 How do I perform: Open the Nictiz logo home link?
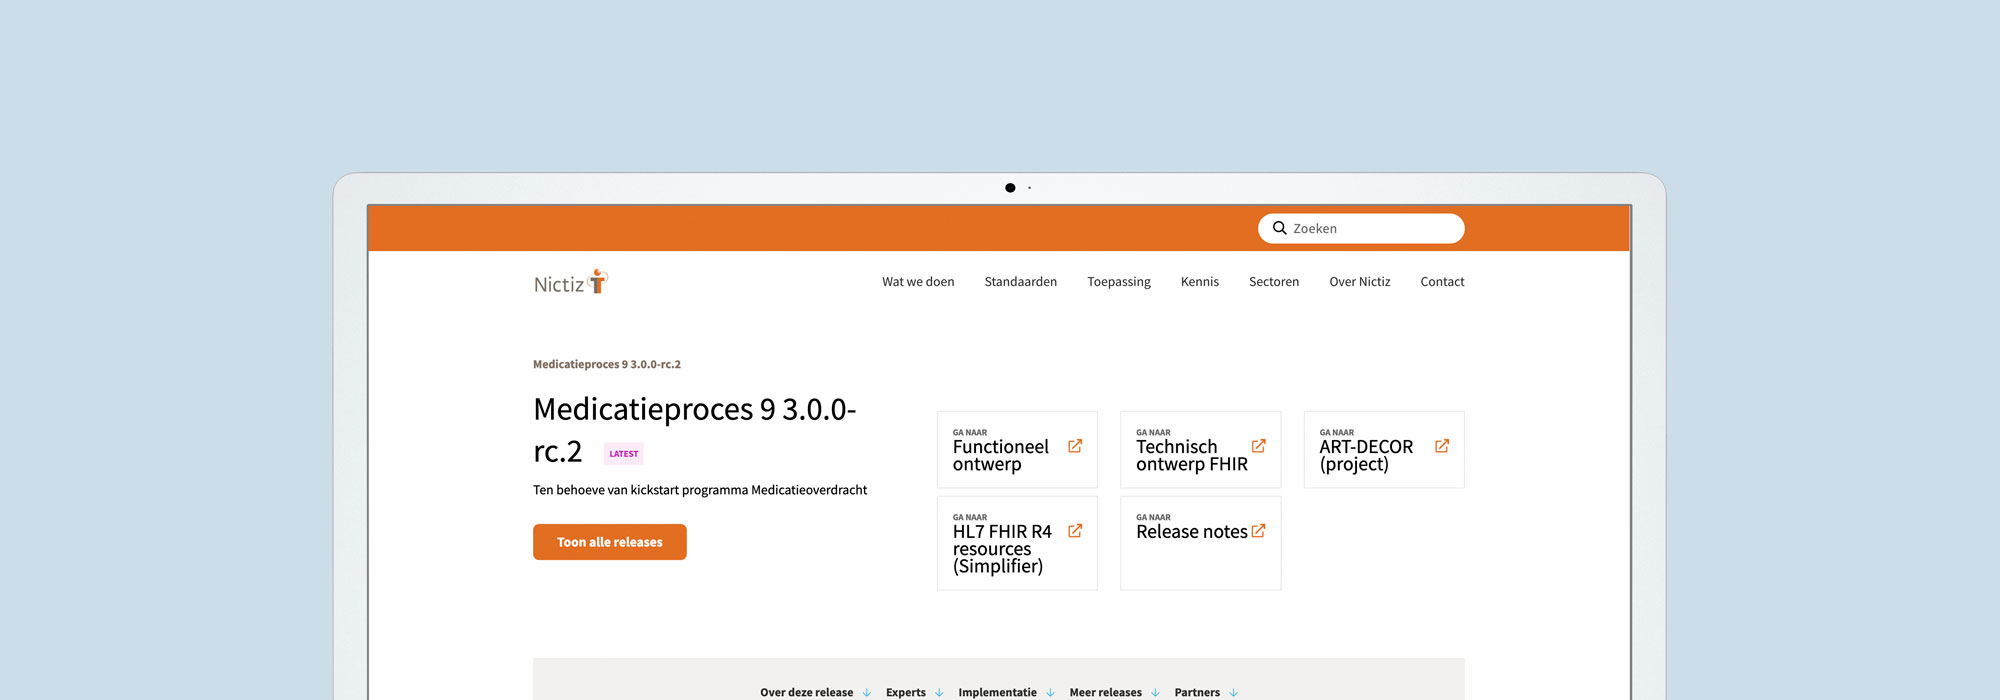pyautogui.click(x=571, y=283)
